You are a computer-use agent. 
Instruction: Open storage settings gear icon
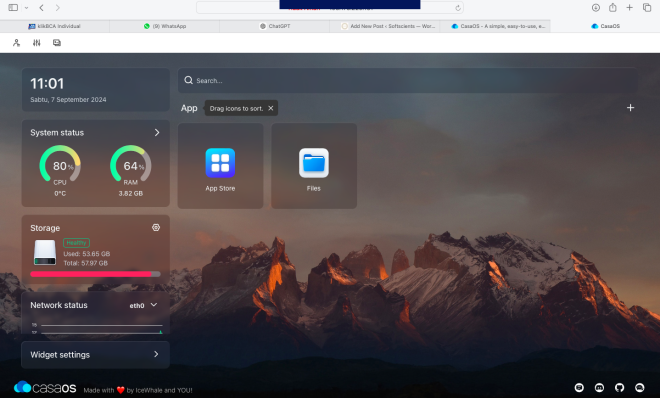coord(156,228)
